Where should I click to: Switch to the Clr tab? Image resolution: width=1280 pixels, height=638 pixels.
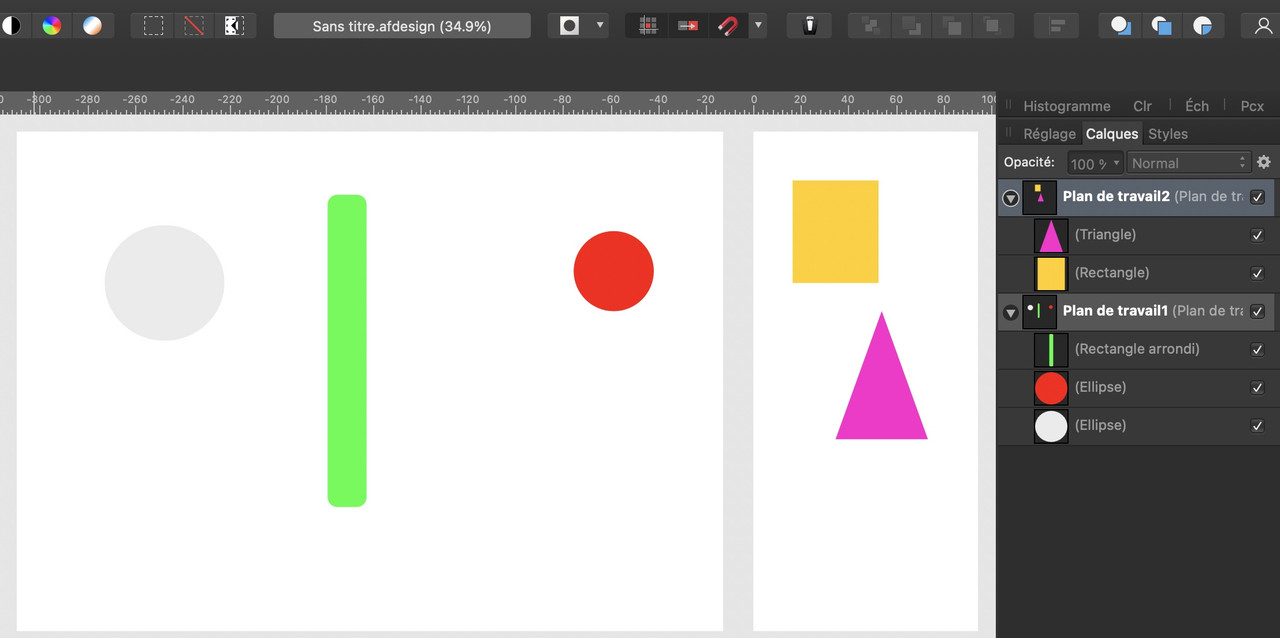pos(1142,106)
